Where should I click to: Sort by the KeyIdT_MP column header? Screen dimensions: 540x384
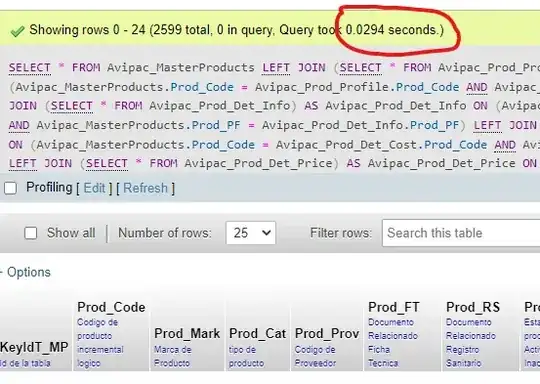point(34,347)
